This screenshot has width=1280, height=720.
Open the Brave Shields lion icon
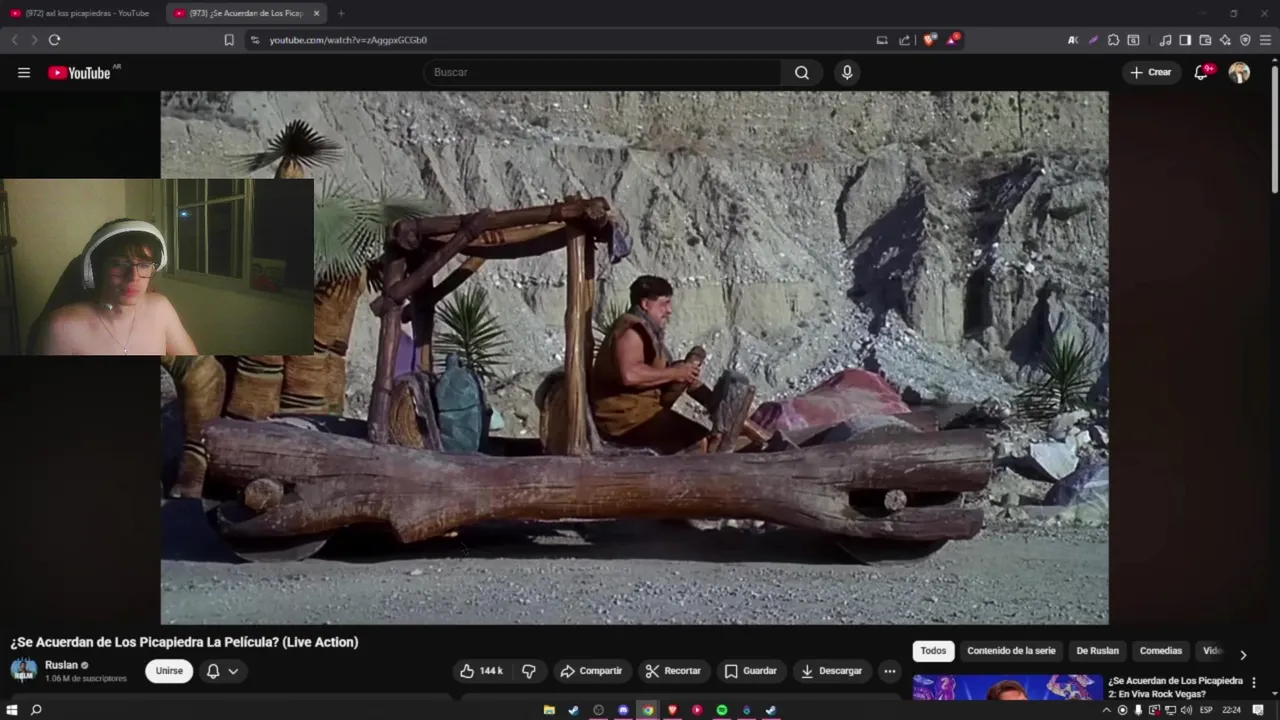(929, 40)
